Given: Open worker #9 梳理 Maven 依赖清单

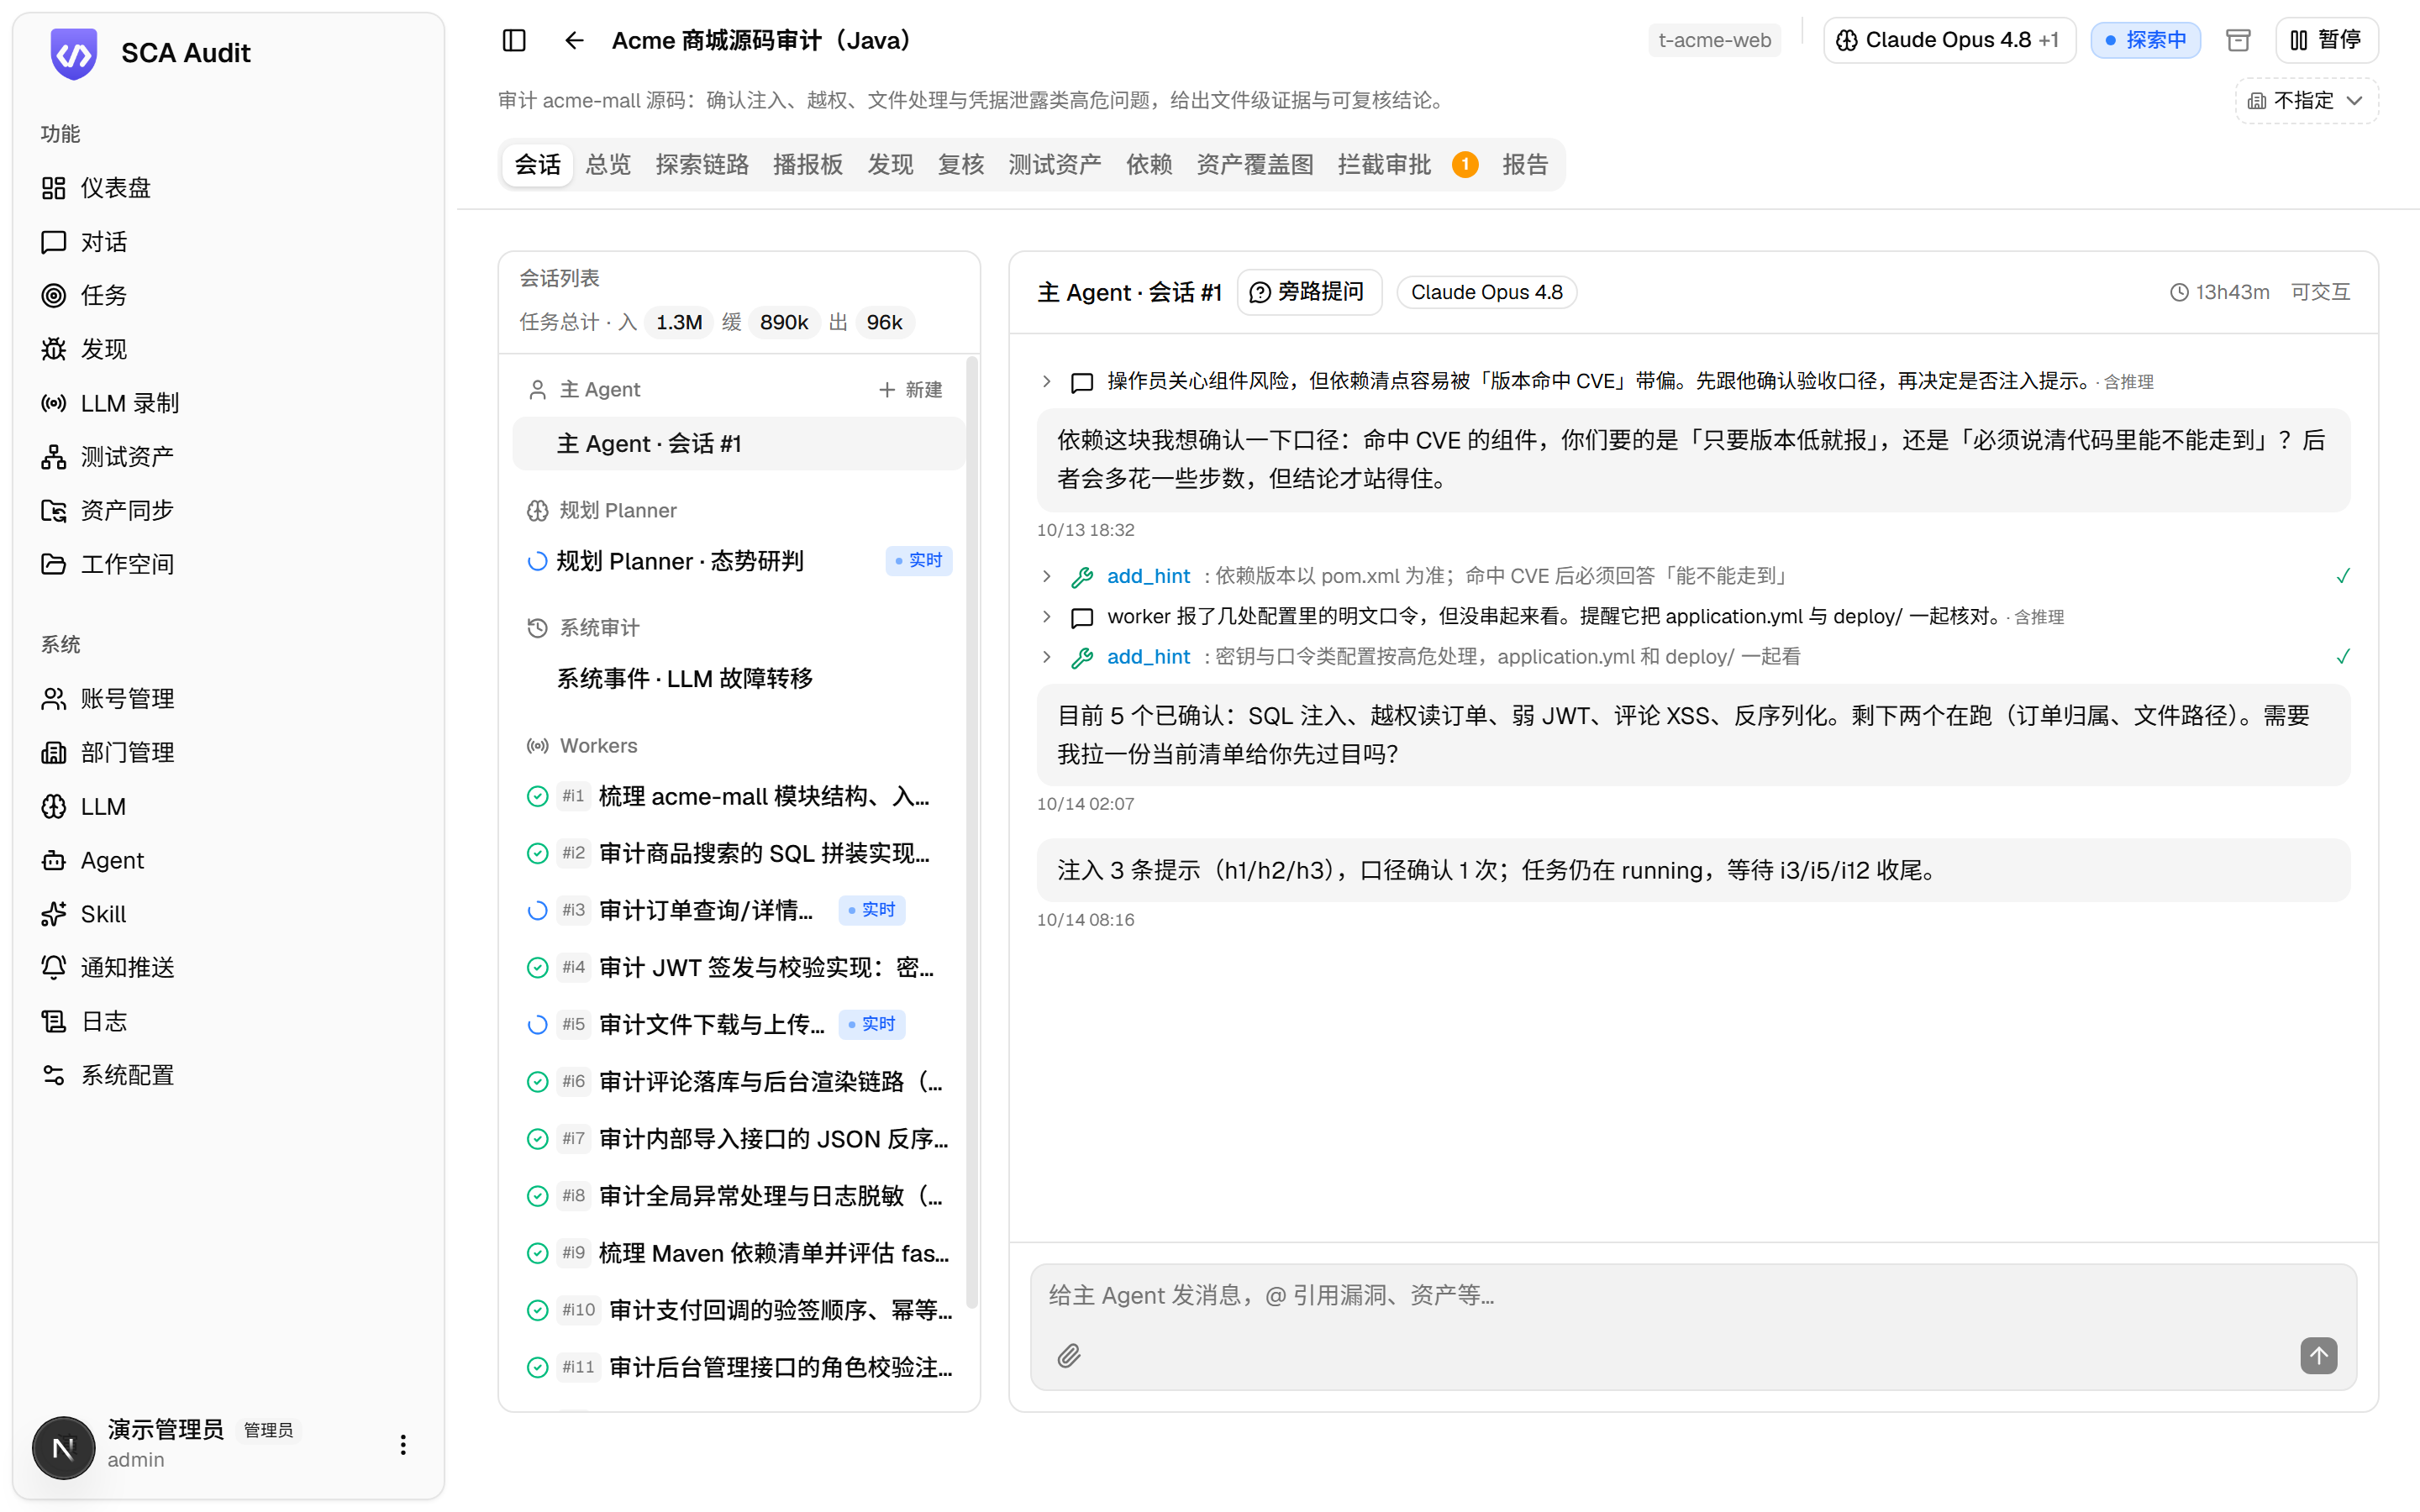Looking at the screenshot, I should coord(738,1253).
